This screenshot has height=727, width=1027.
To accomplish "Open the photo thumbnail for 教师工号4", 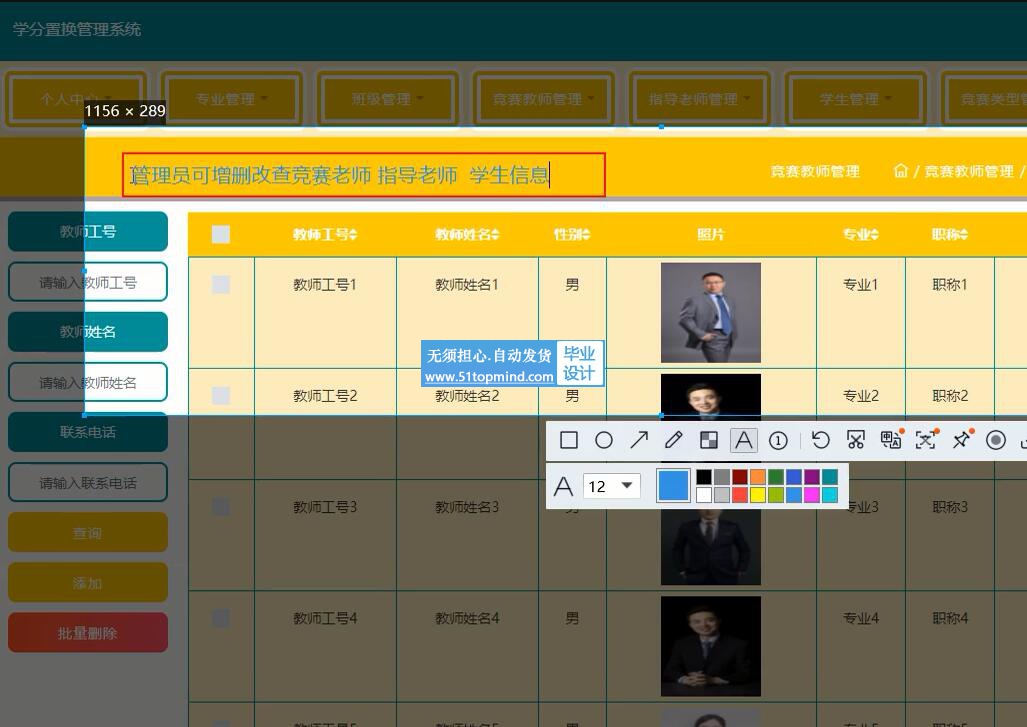I will point(711,646).
